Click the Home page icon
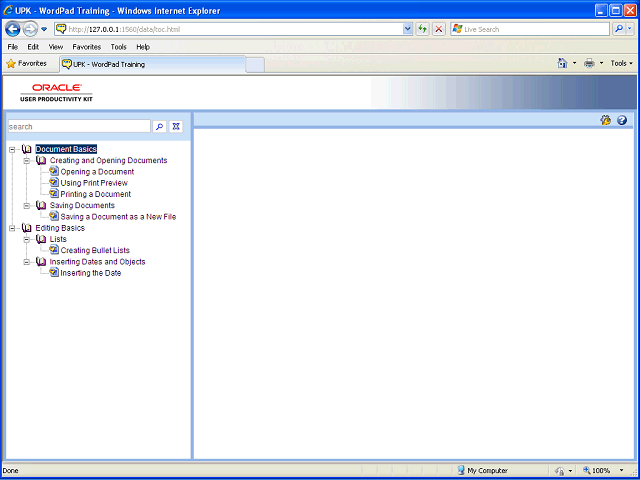 [x=562, y=63]
